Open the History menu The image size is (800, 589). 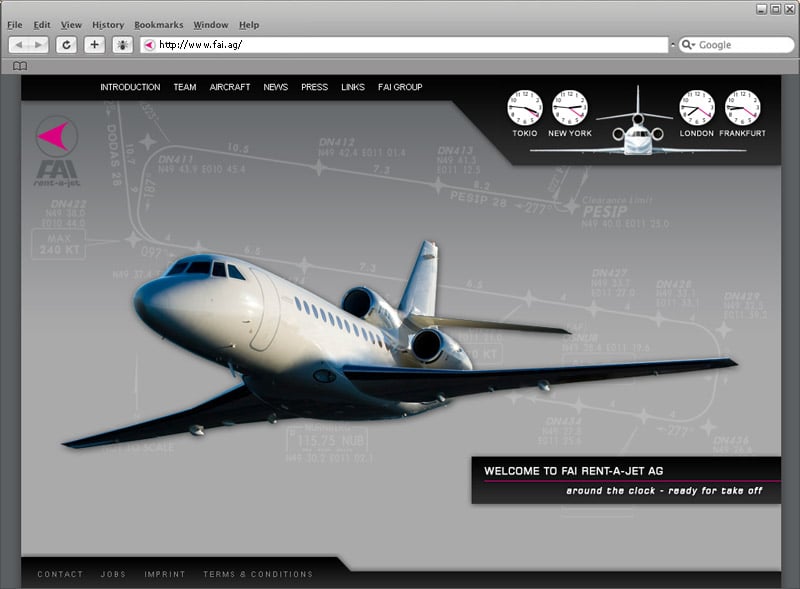(108, 25)
